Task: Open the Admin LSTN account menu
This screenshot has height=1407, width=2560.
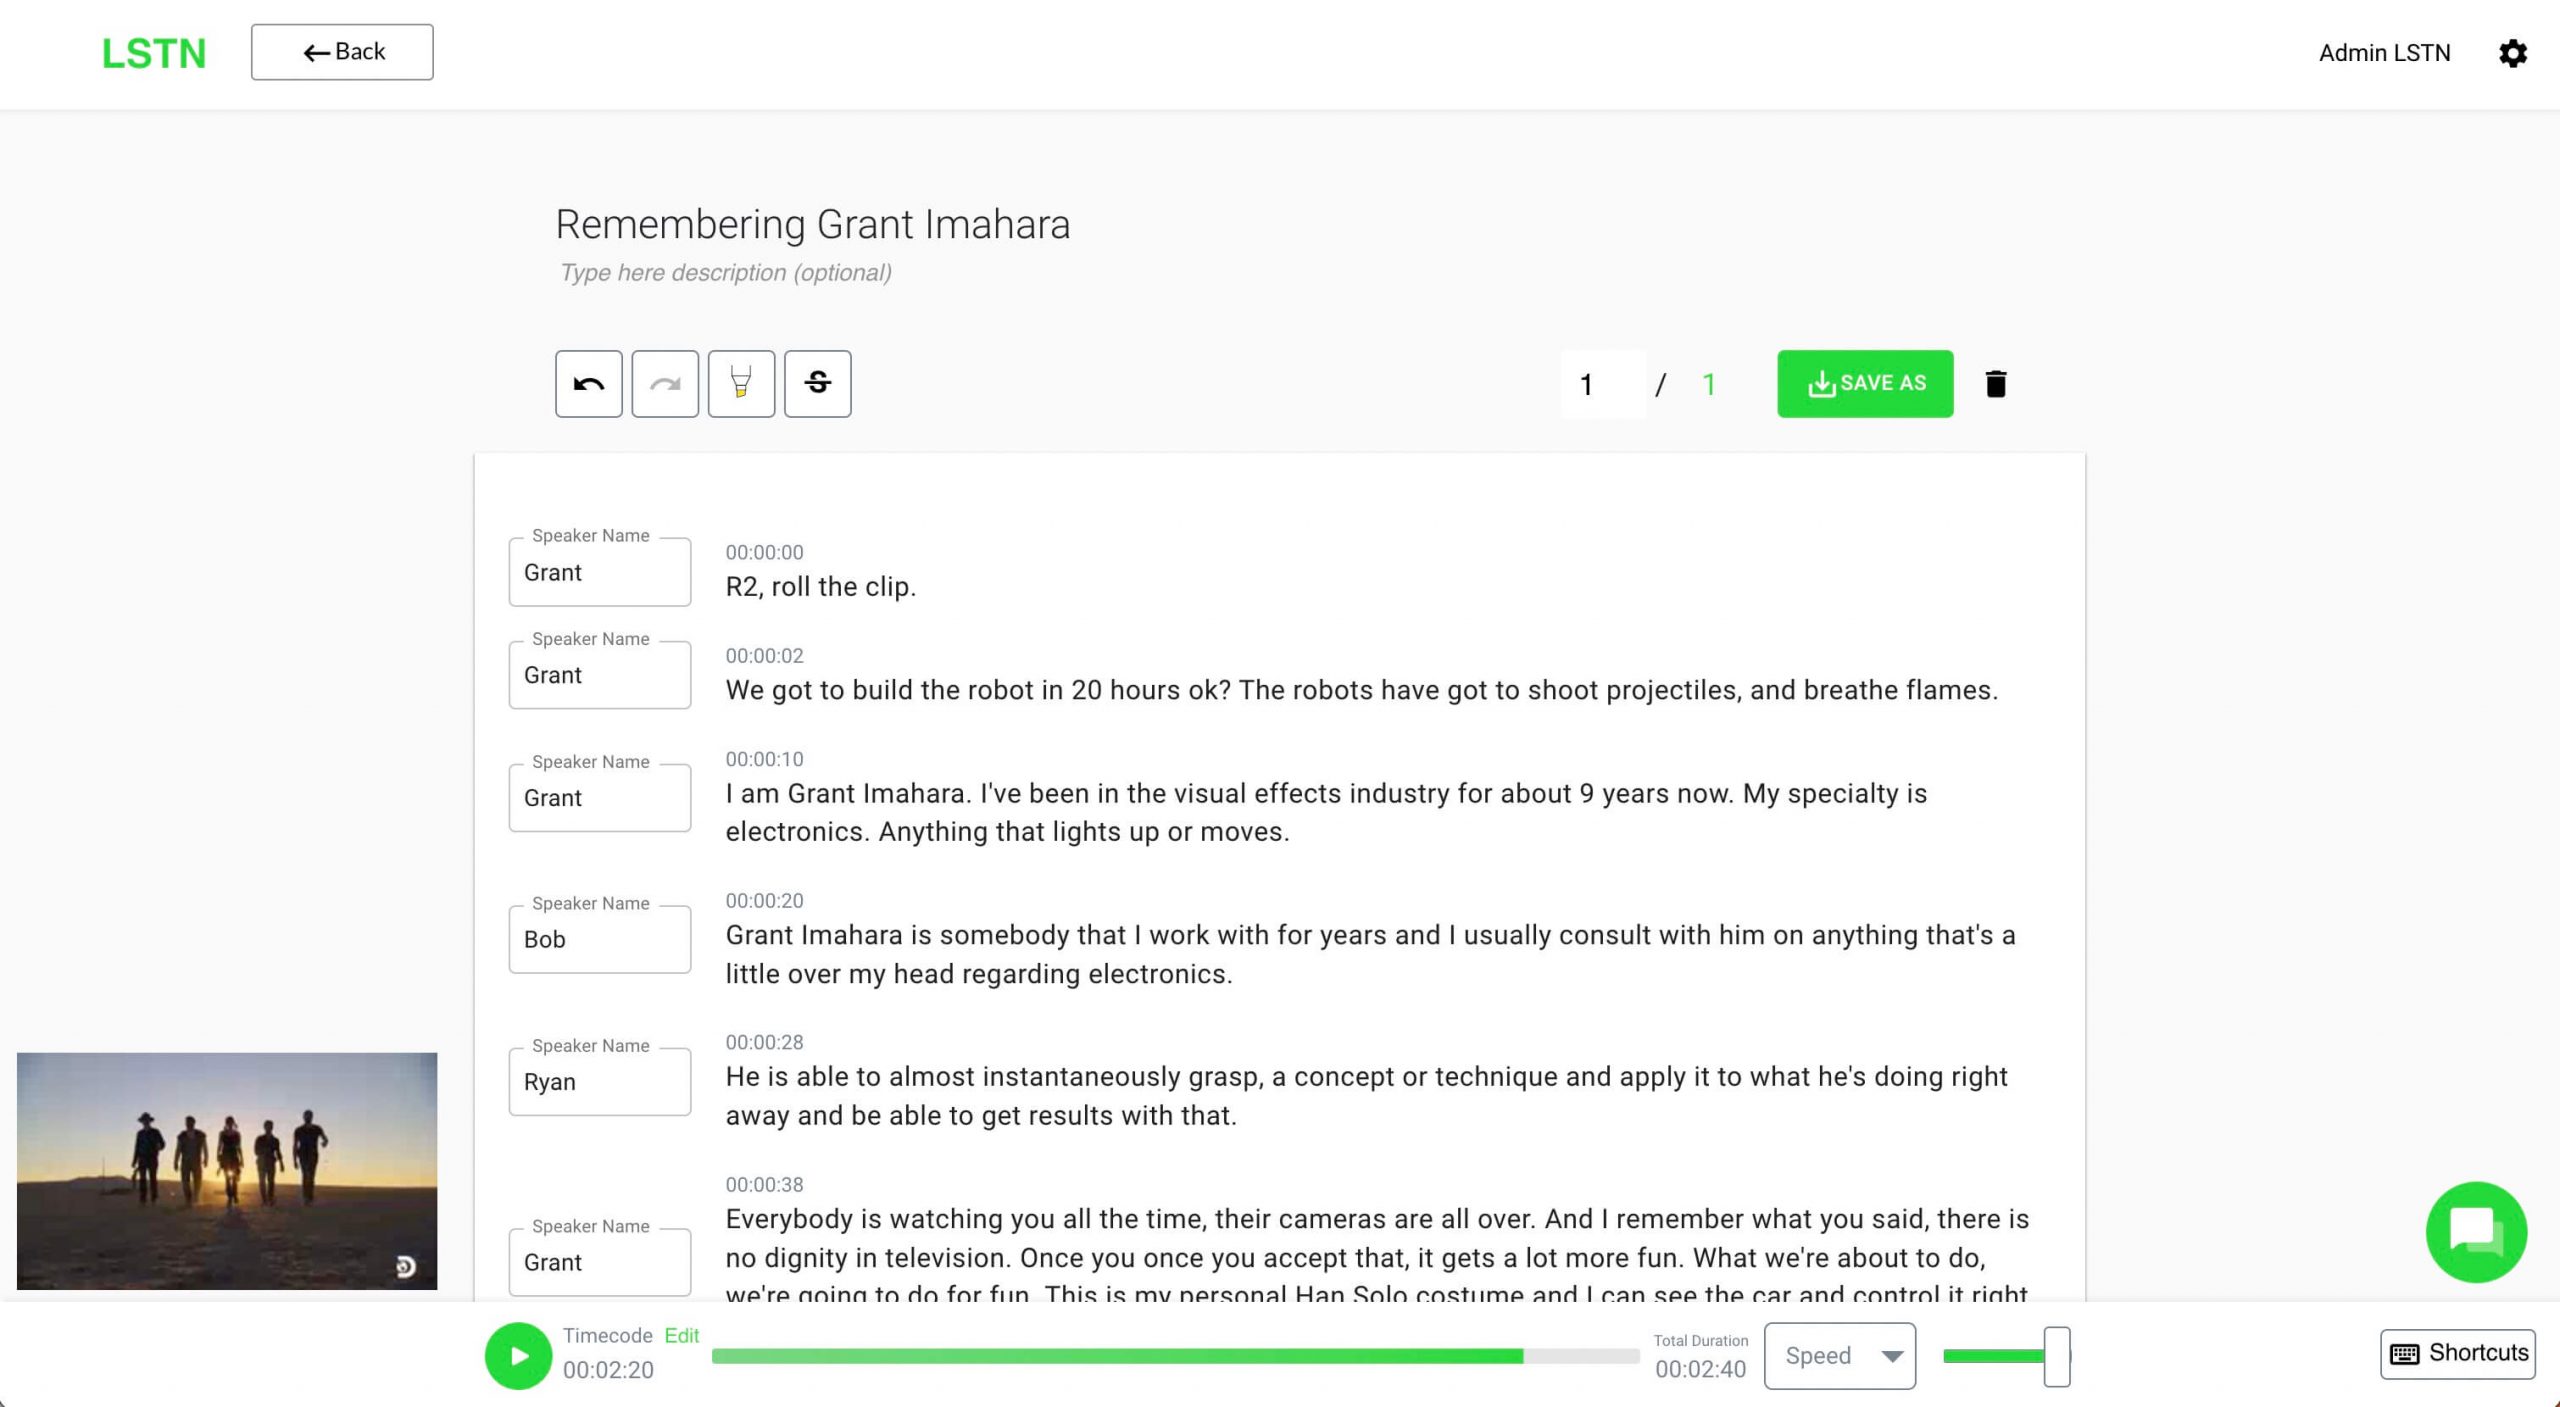Action: click(2384, 53)
